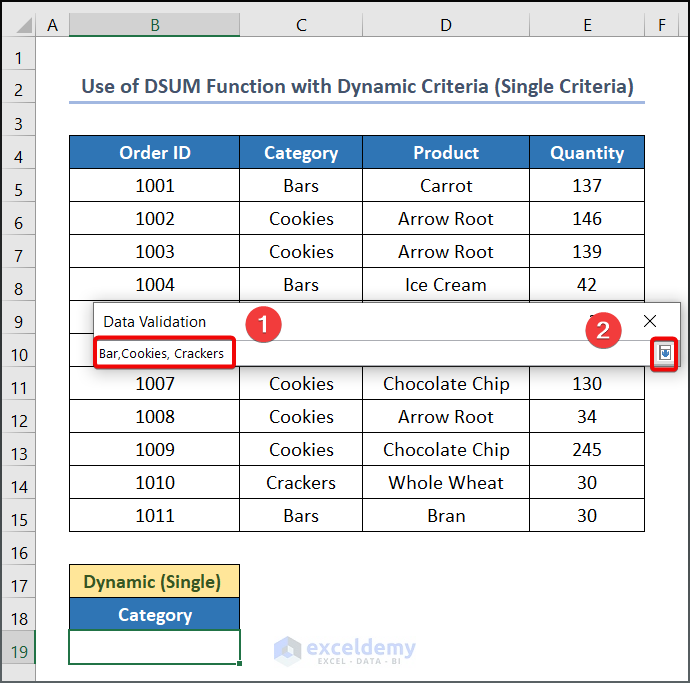Click the select-all corner triangle
Image resolution: width=690 pixels, height=683 pixels.
point(24,26)
